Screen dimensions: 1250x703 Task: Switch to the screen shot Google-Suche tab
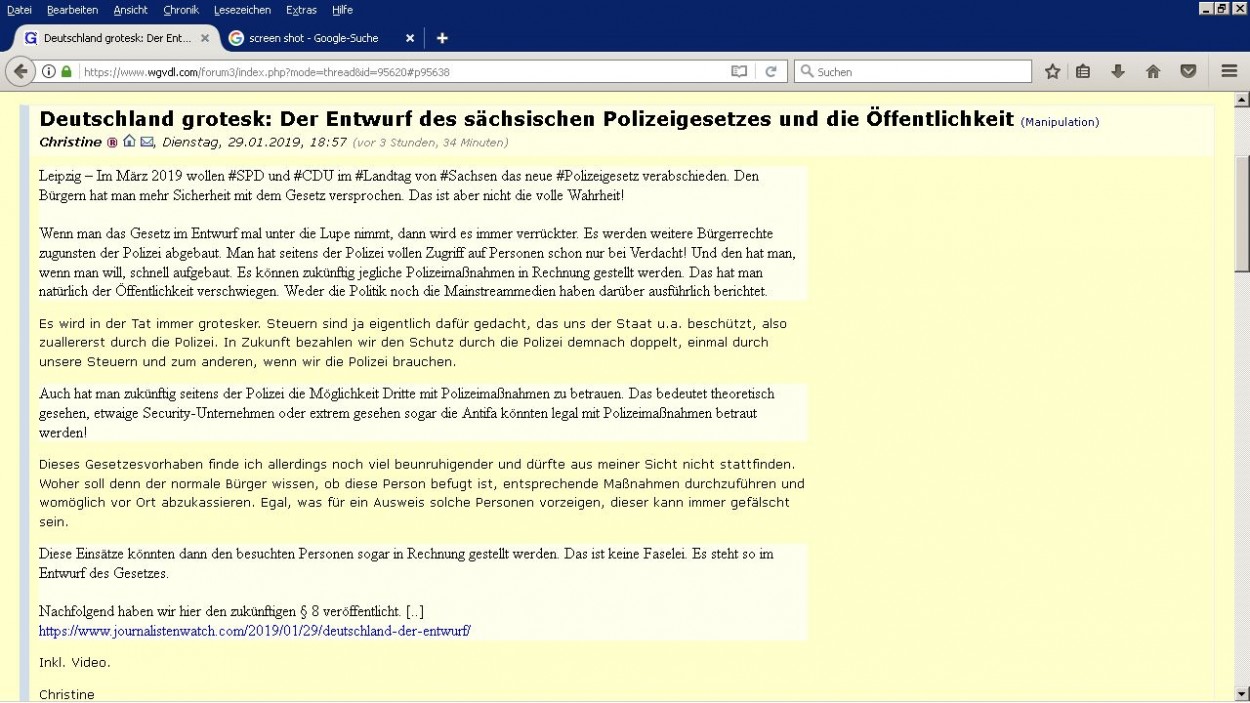315,38
